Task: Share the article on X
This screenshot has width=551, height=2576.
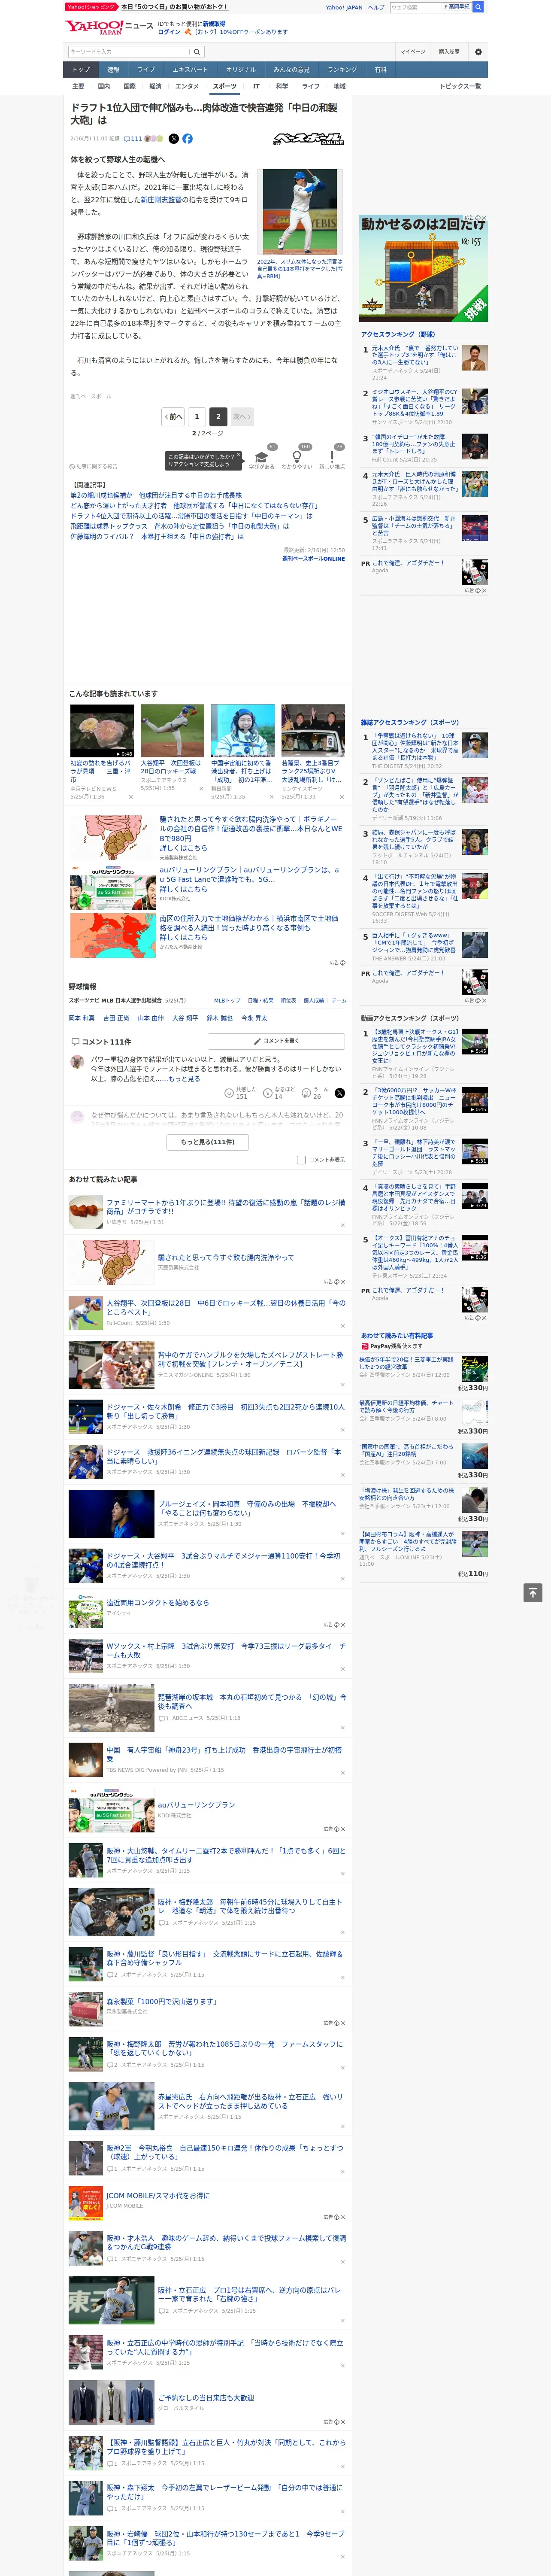Action: 173,139
